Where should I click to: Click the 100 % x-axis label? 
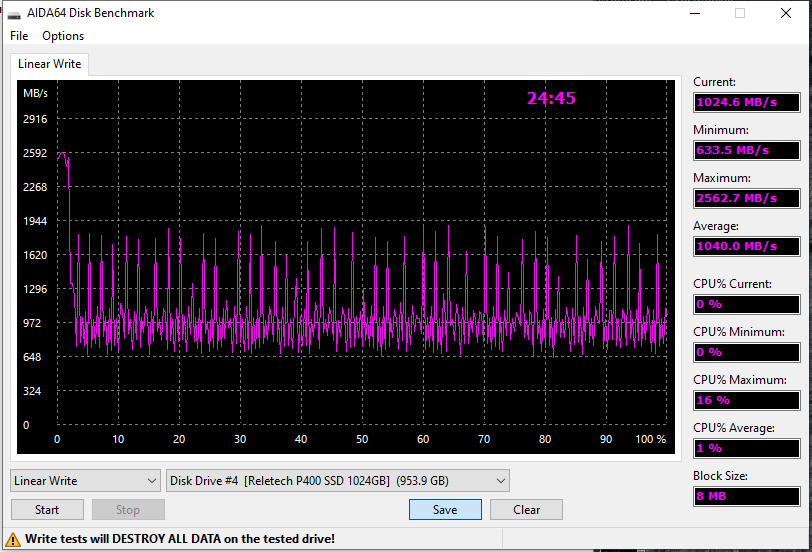pos(650,439)
